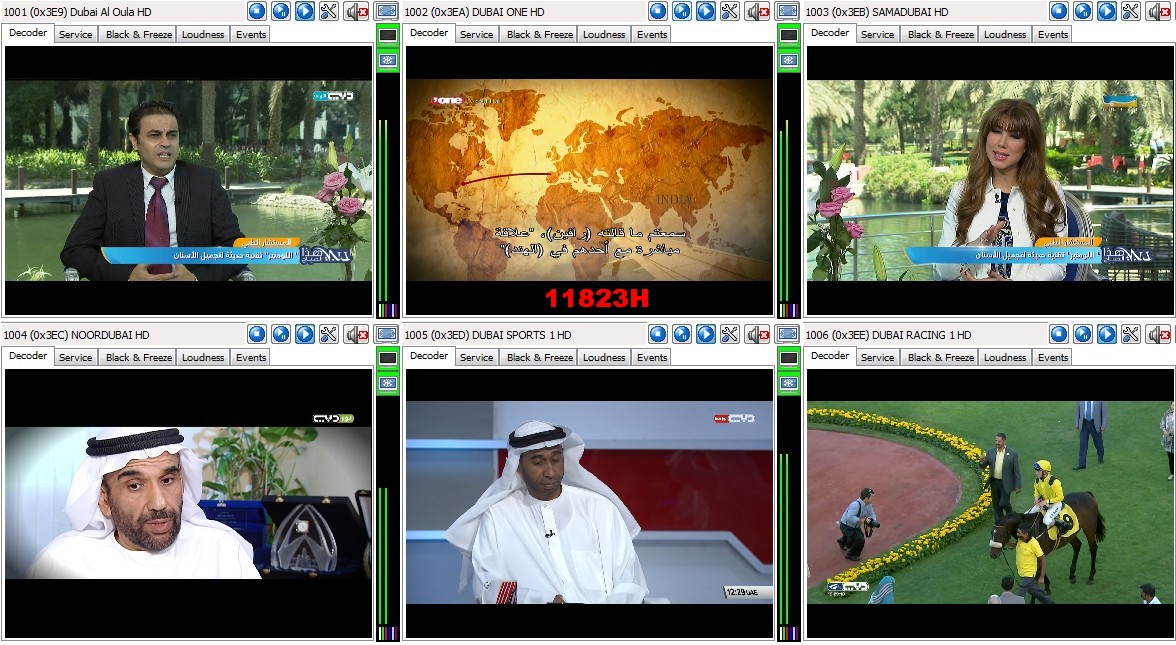Switch to Service tab of DUBAI RACING 1 HD
The height and width of the screenshot is (645, 1176).
click(x=878, y=358)
